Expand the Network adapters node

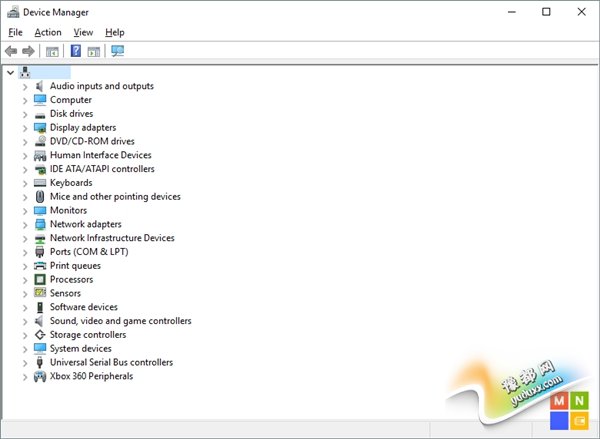[25, 225]
